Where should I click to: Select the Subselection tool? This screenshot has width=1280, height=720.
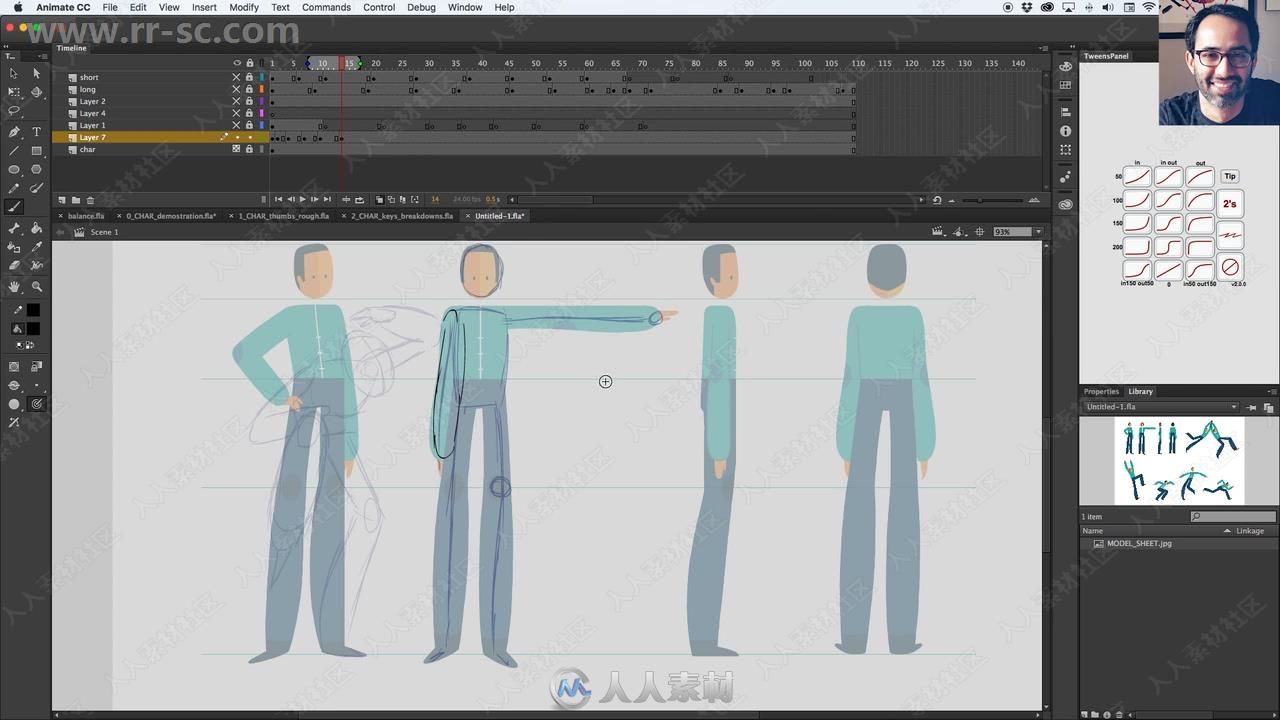coord(36,73)
